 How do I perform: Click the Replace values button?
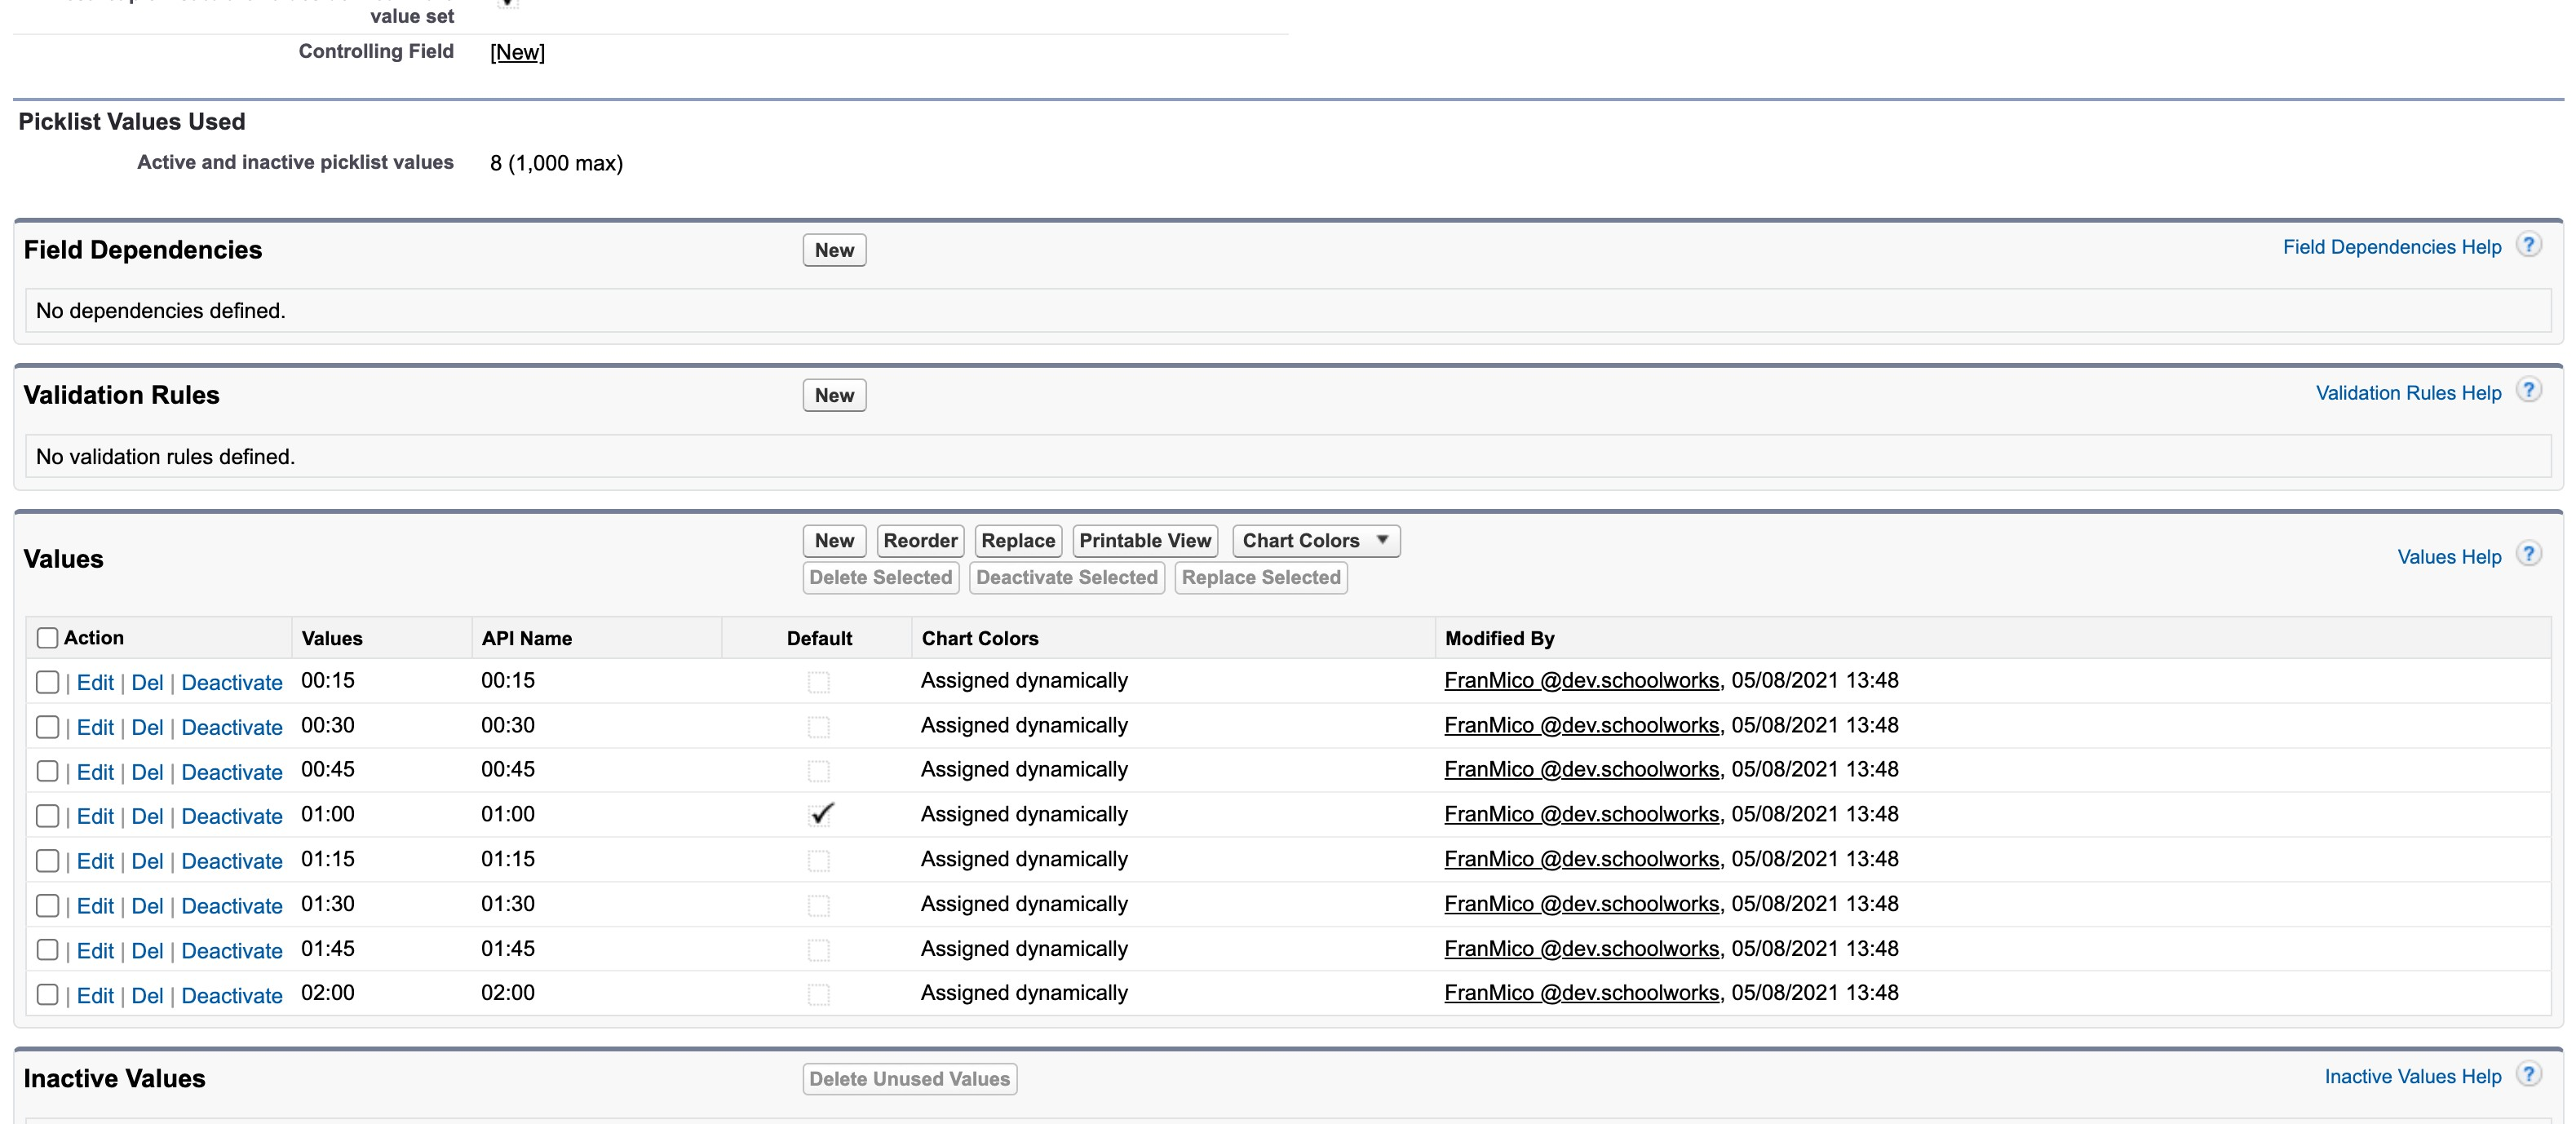[1017, 541]
